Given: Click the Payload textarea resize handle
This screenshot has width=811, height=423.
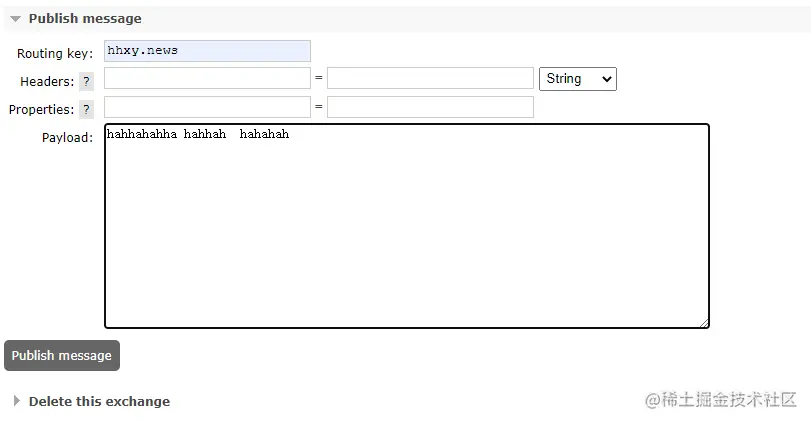Looking at the screenshot, I should 704,323.
